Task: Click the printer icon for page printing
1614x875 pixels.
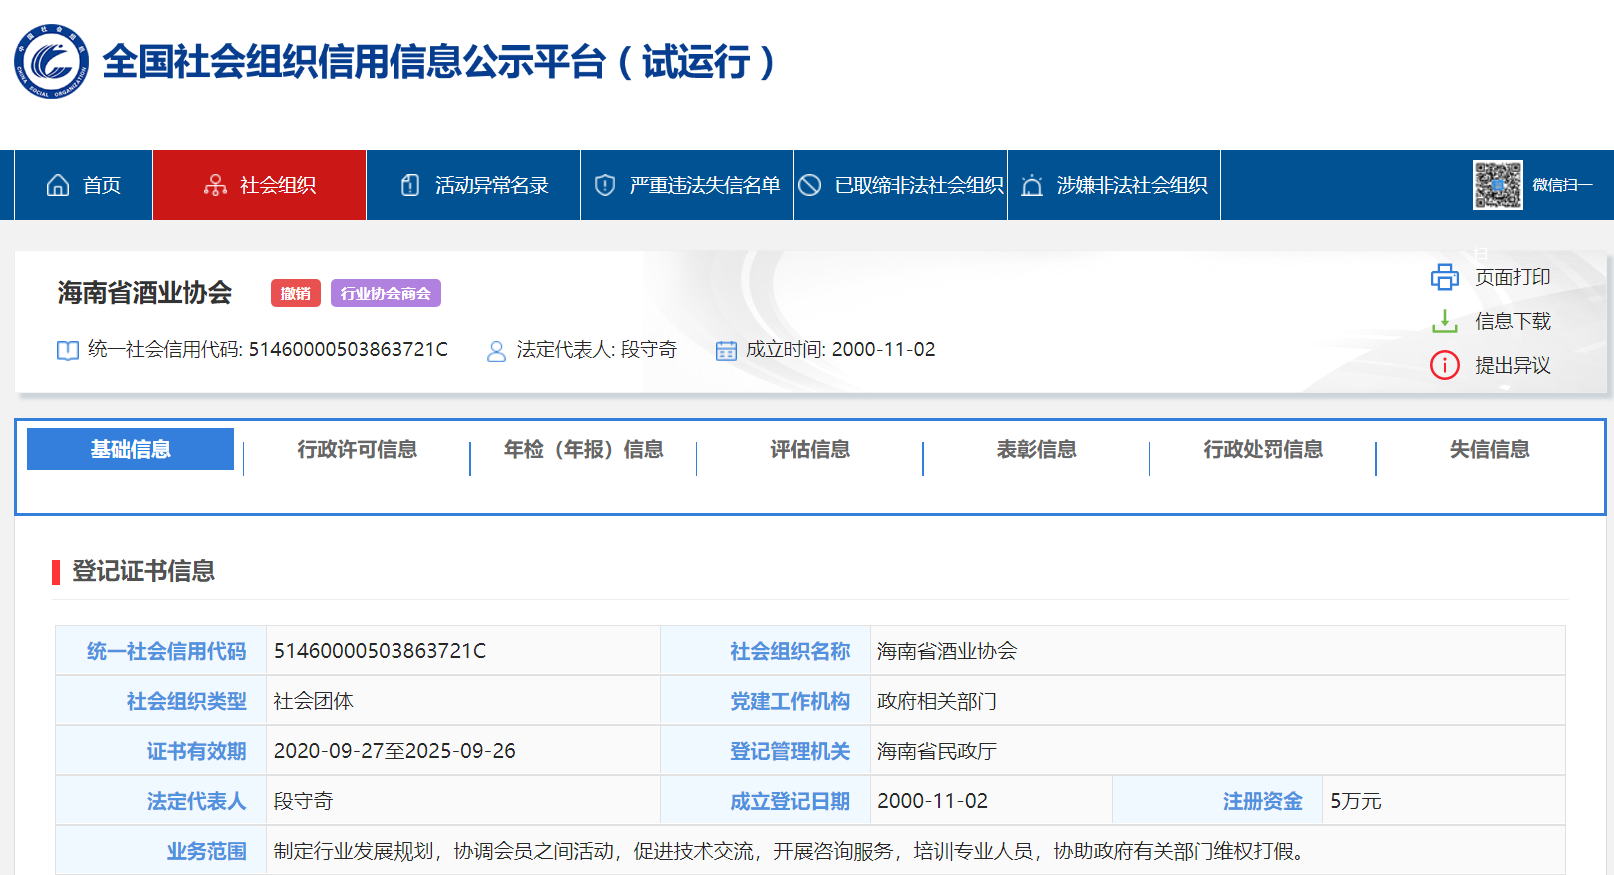Action: pyautogui.click(x=1444, y=277)
